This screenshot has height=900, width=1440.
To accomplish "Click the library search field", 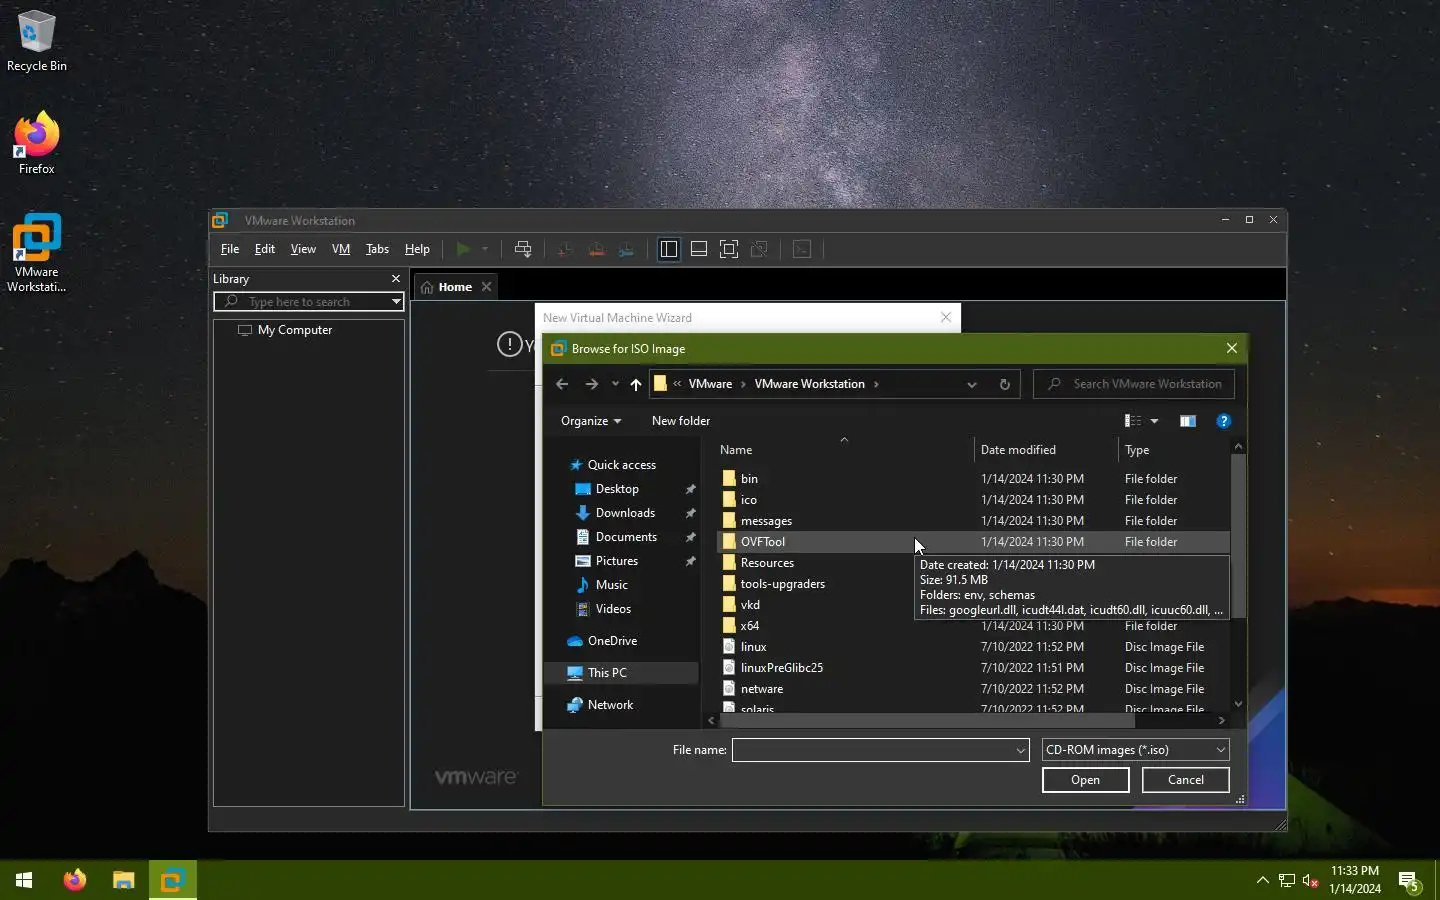I will coord(302,302).
